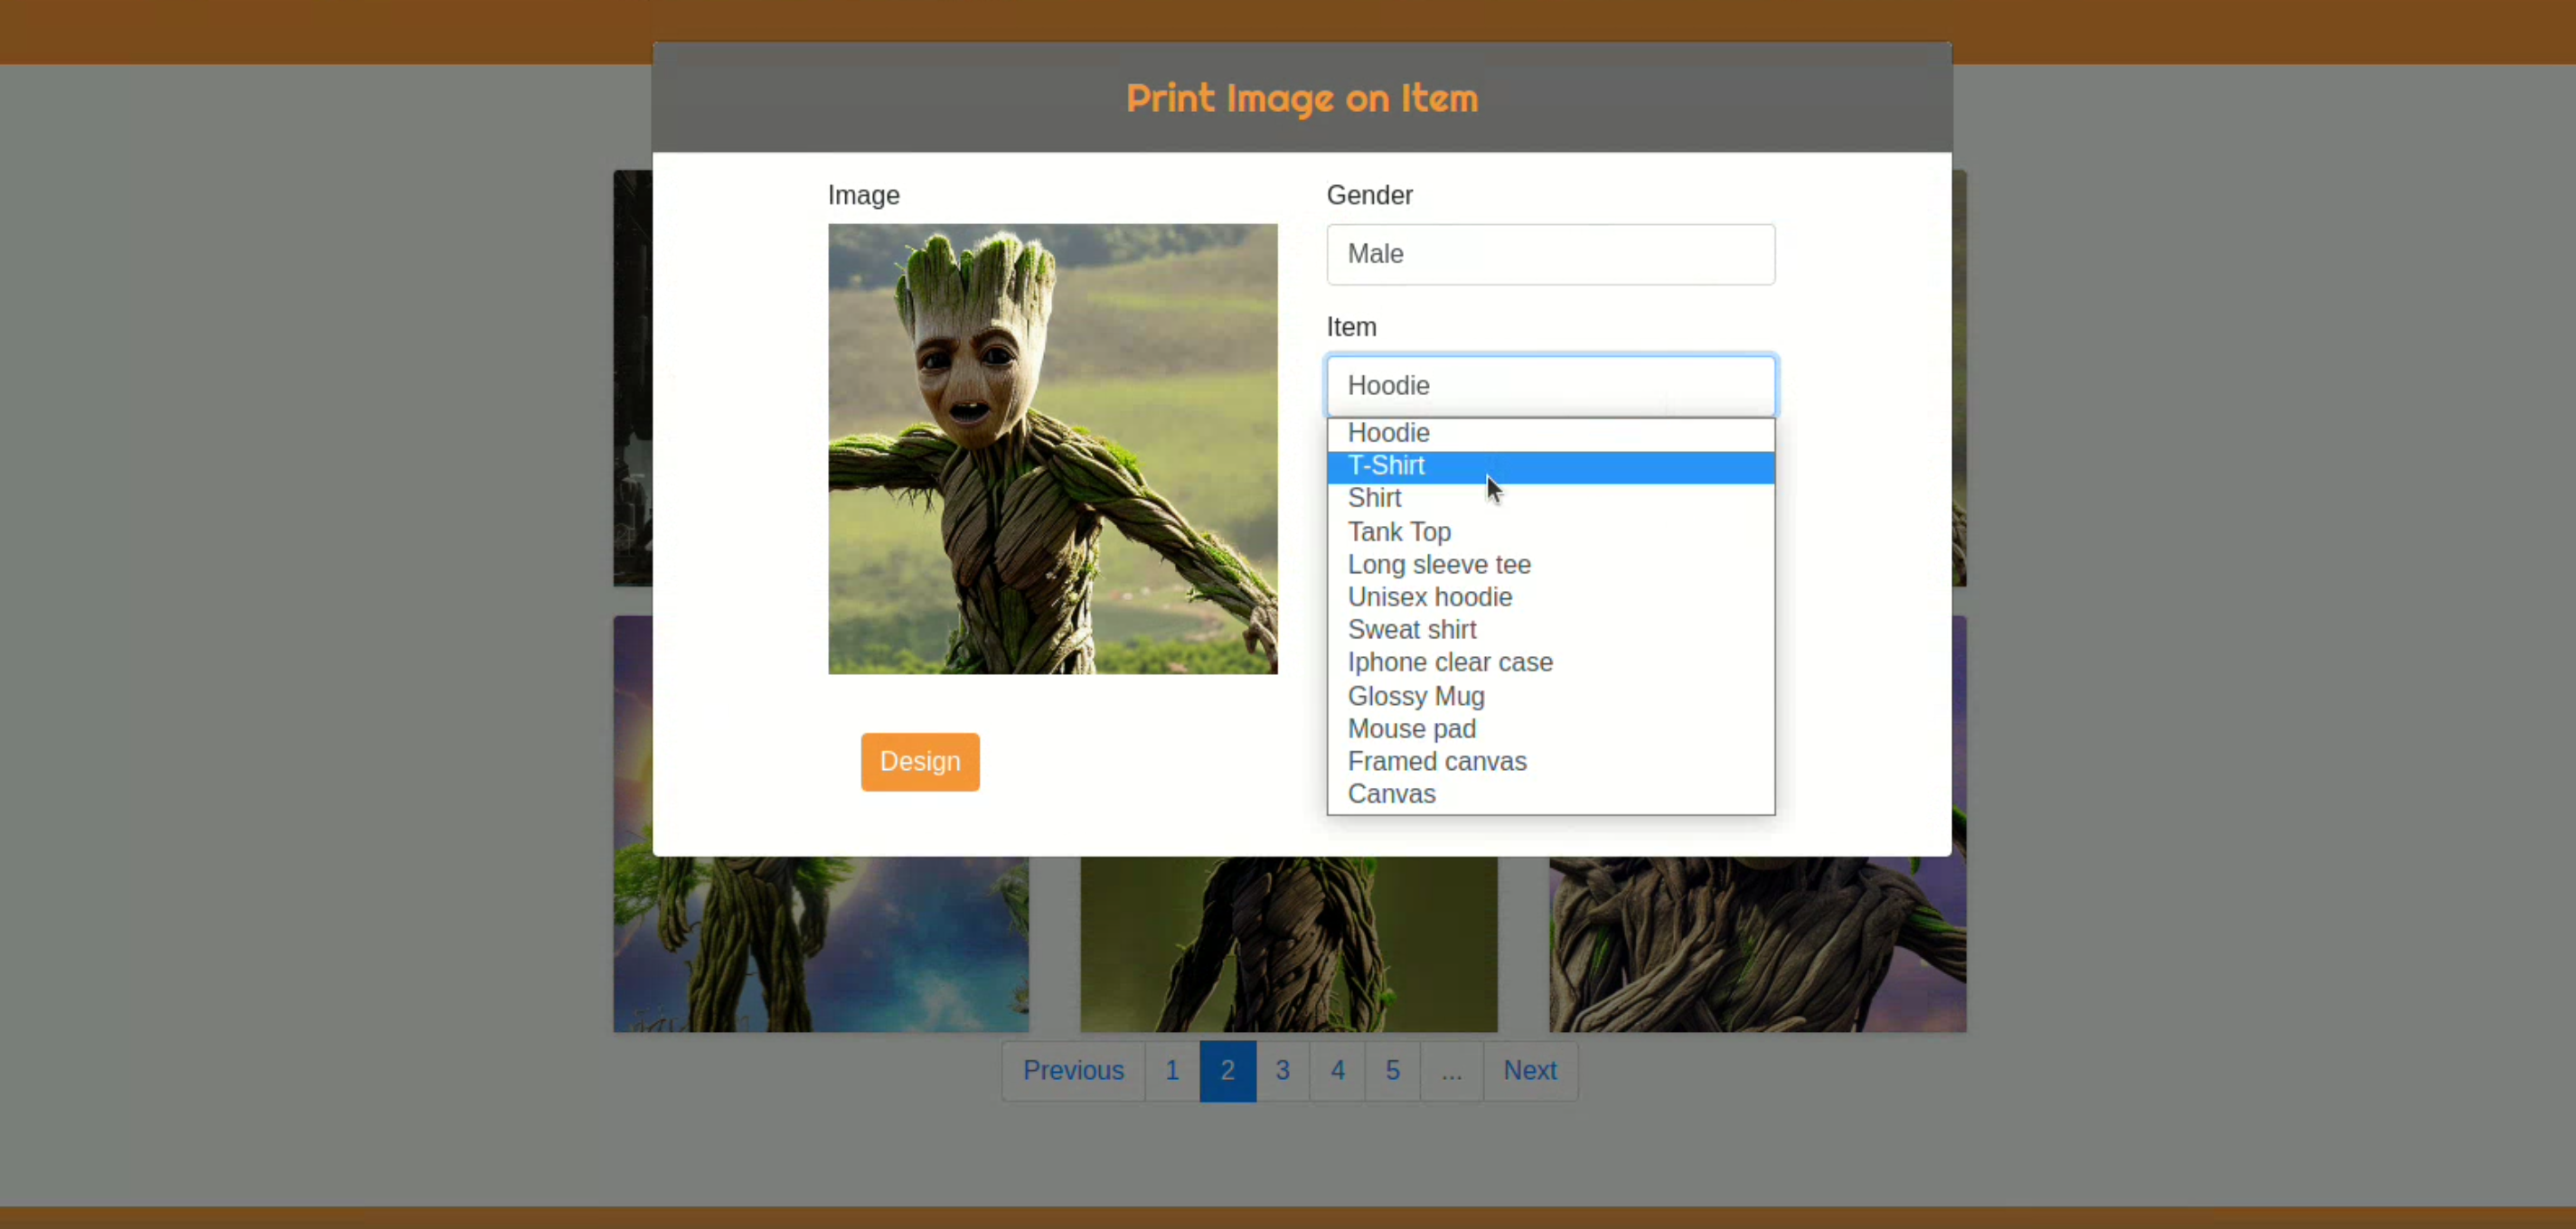Click the Next pagination link
This screenshot has height=1229, width=2576.
[x=1529, y=1071]
